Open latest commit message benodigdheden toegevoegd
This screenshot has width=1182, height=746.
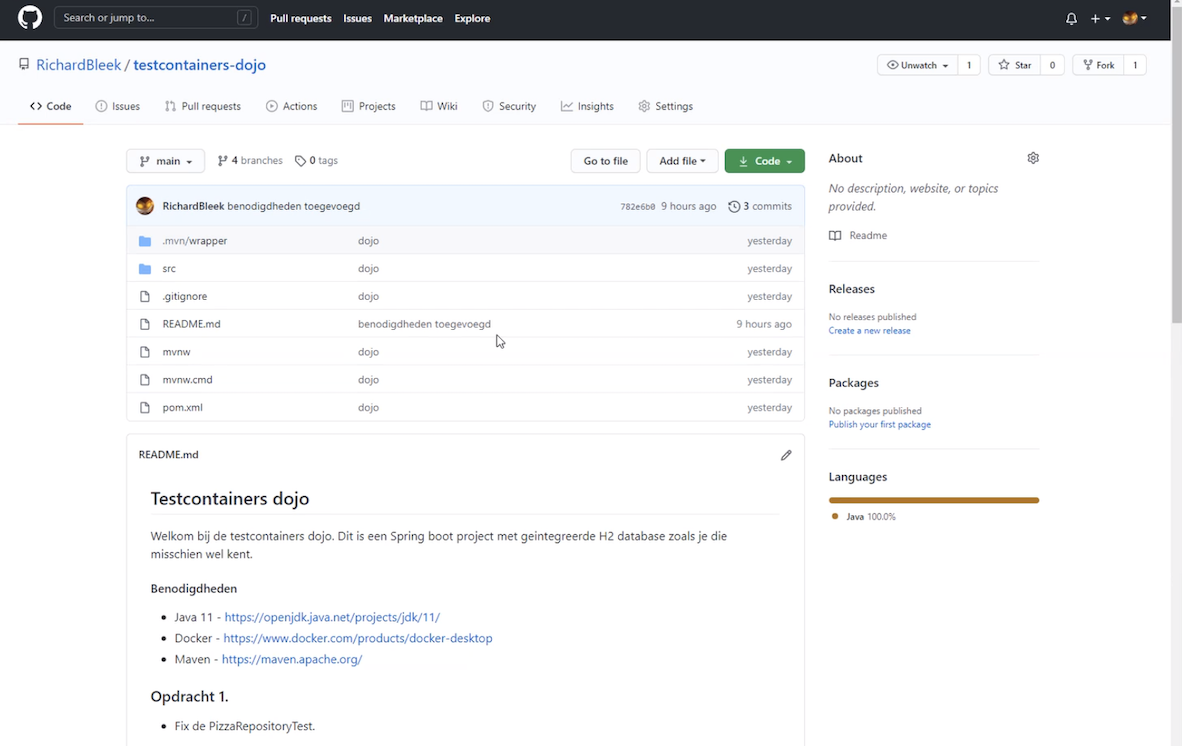[293, 206]
